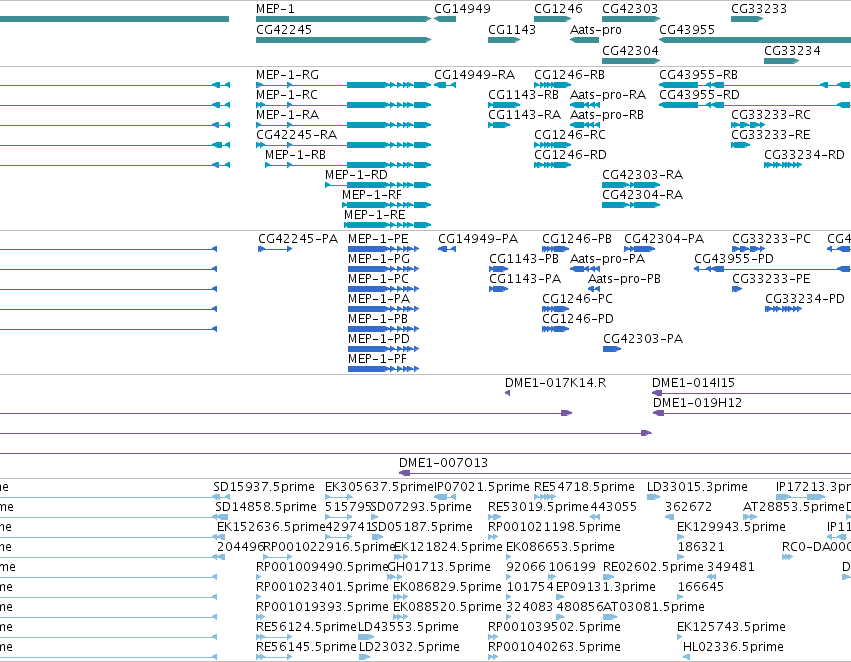The image size is (851, 662).
Task: Click the CG1143-RB transcript label
Action: click(523, 95)
